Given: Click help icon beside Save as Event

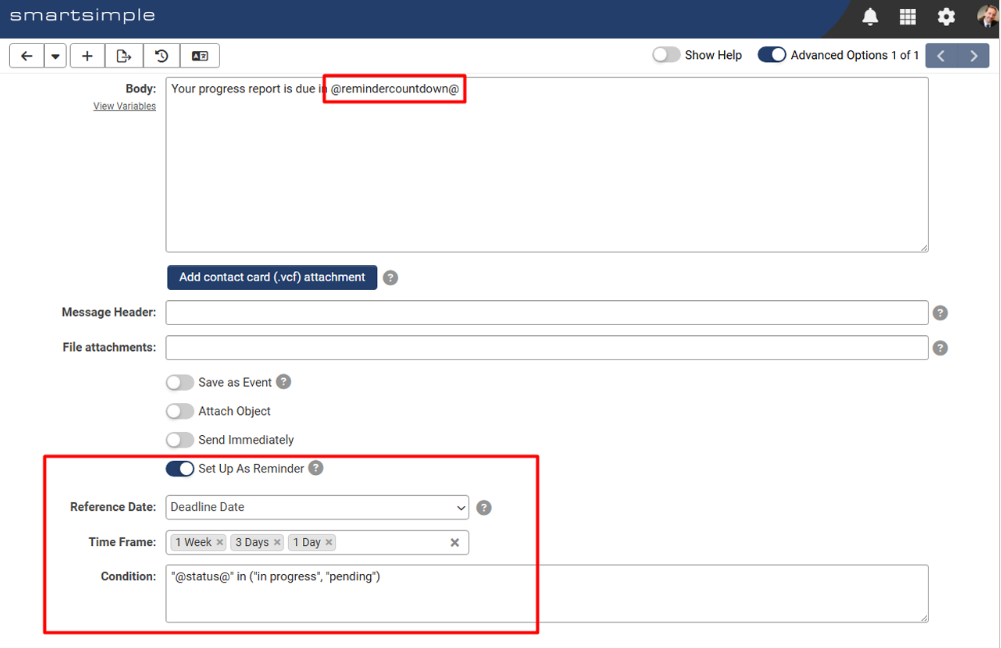Looking at the screenshot, I should (x=283, y=382).
